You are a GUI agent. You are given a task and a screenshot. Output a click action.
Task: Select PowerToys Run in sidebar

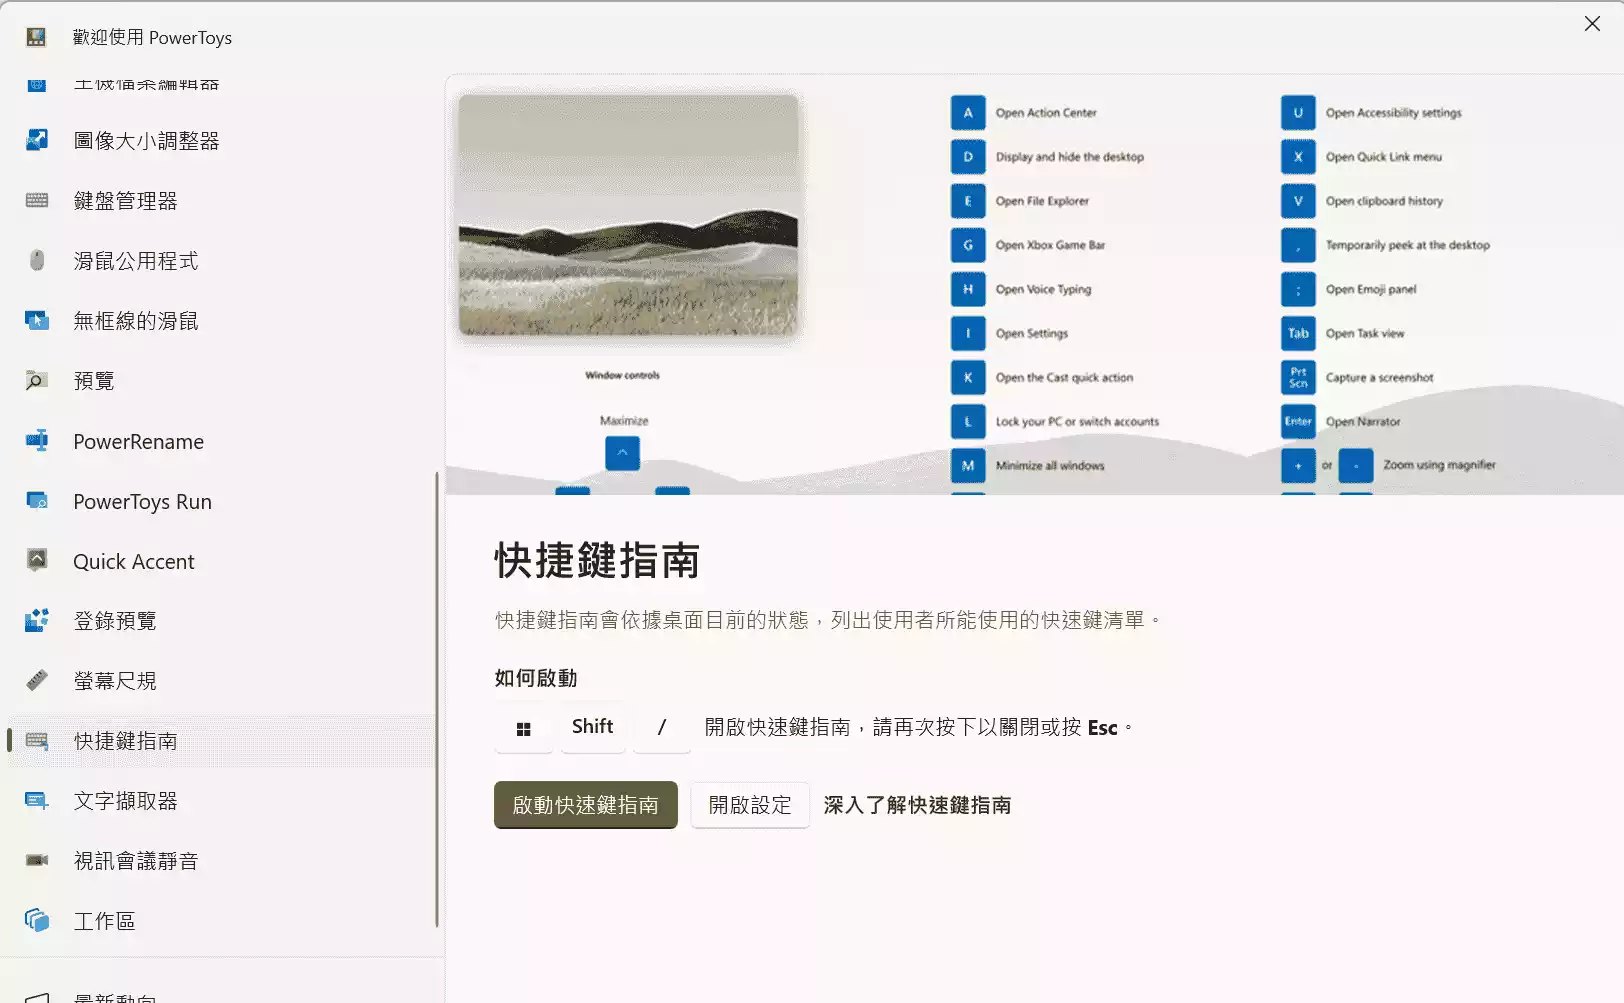(x=220, y=501)
